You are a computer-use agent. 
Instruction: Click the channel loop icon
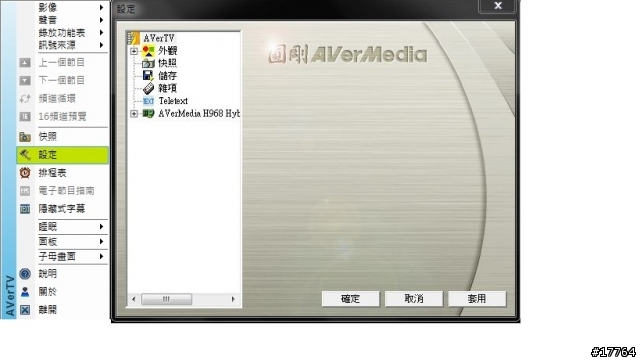(x=25, y=98)
